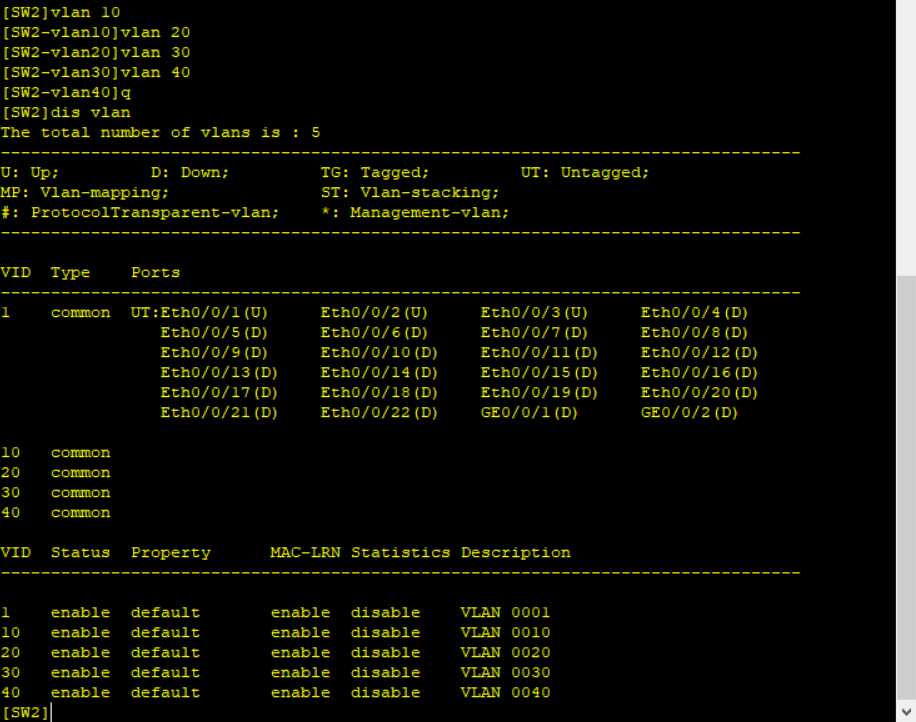Click "common" in the VID 30 row
The image size is (916, 722).
[x=81, y=493]
